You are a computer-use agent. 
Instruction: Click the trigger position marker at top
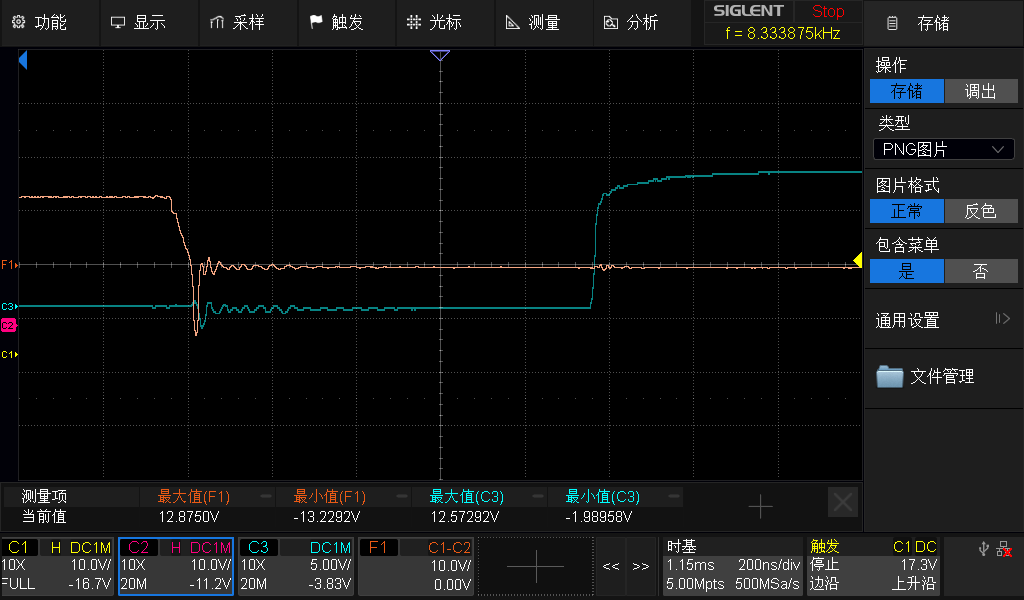click(x=440, y=55)
